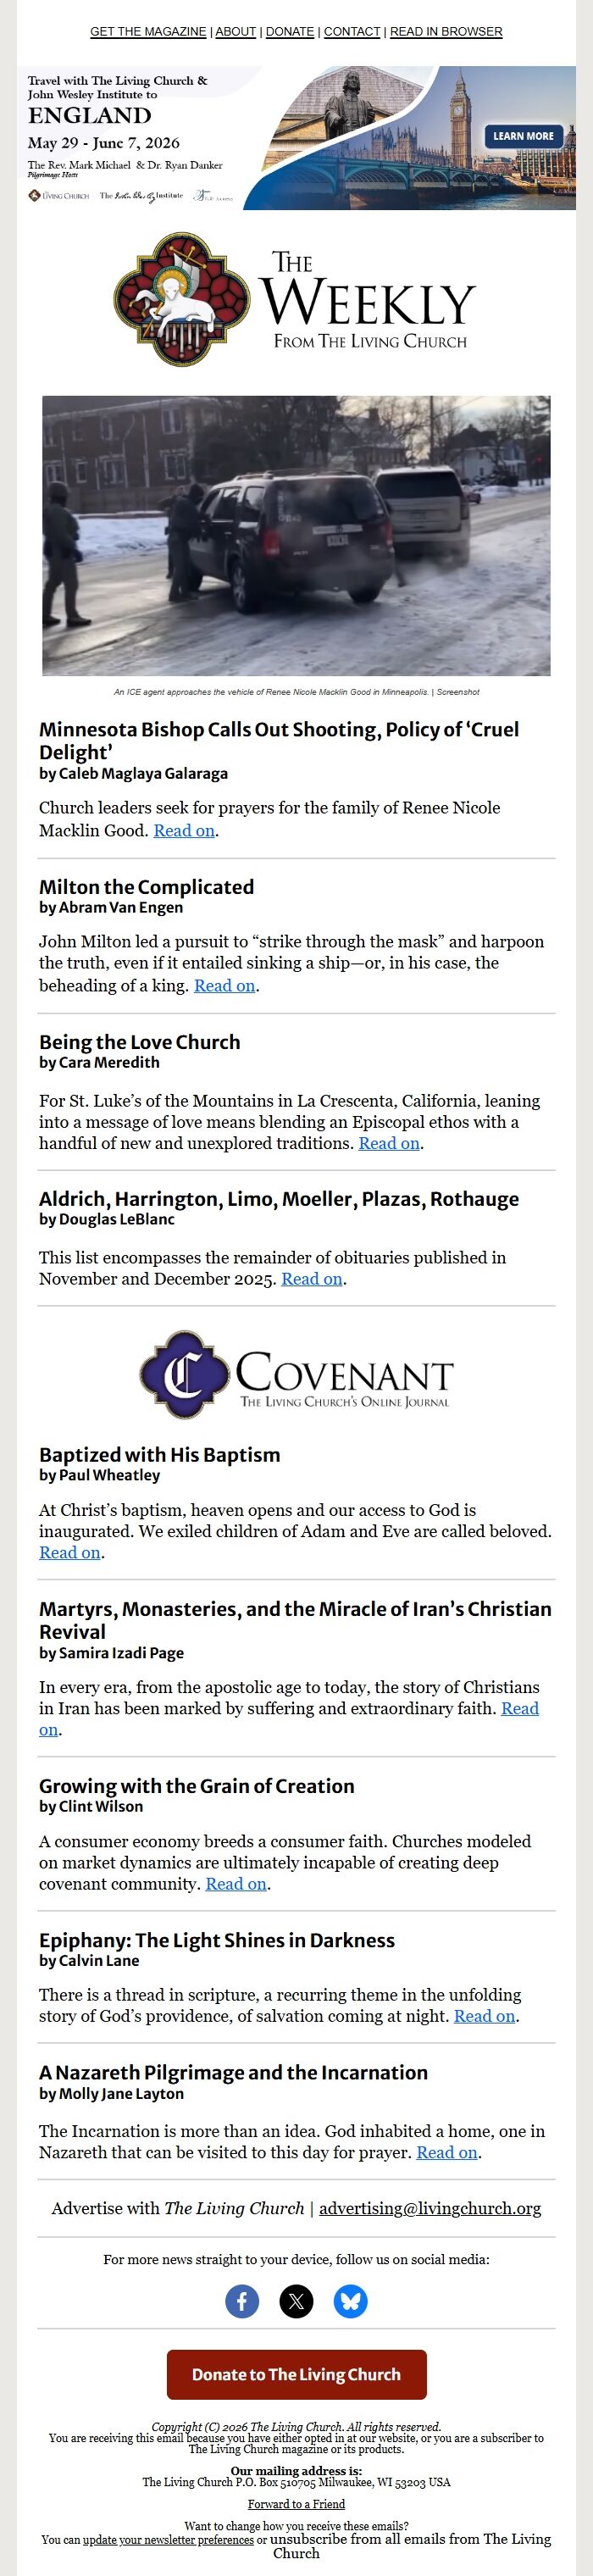Go to the About link

point(236,32)
